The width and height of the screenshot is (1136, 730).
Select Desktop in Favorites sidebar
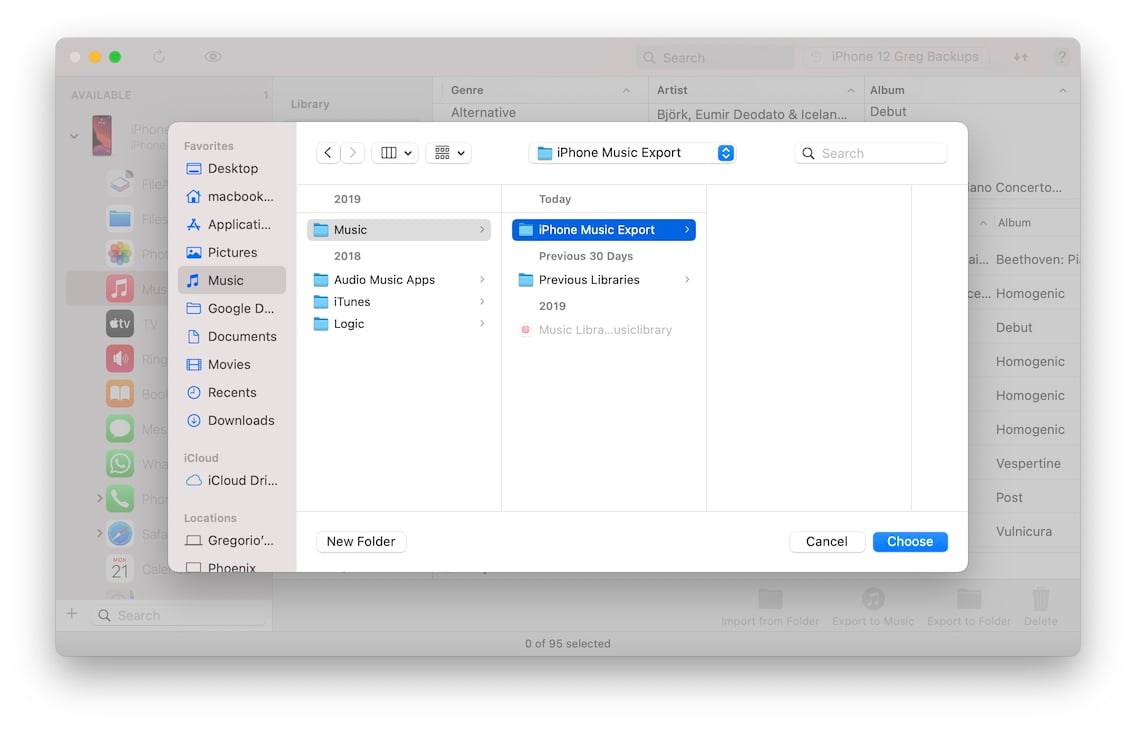point(232,168)
